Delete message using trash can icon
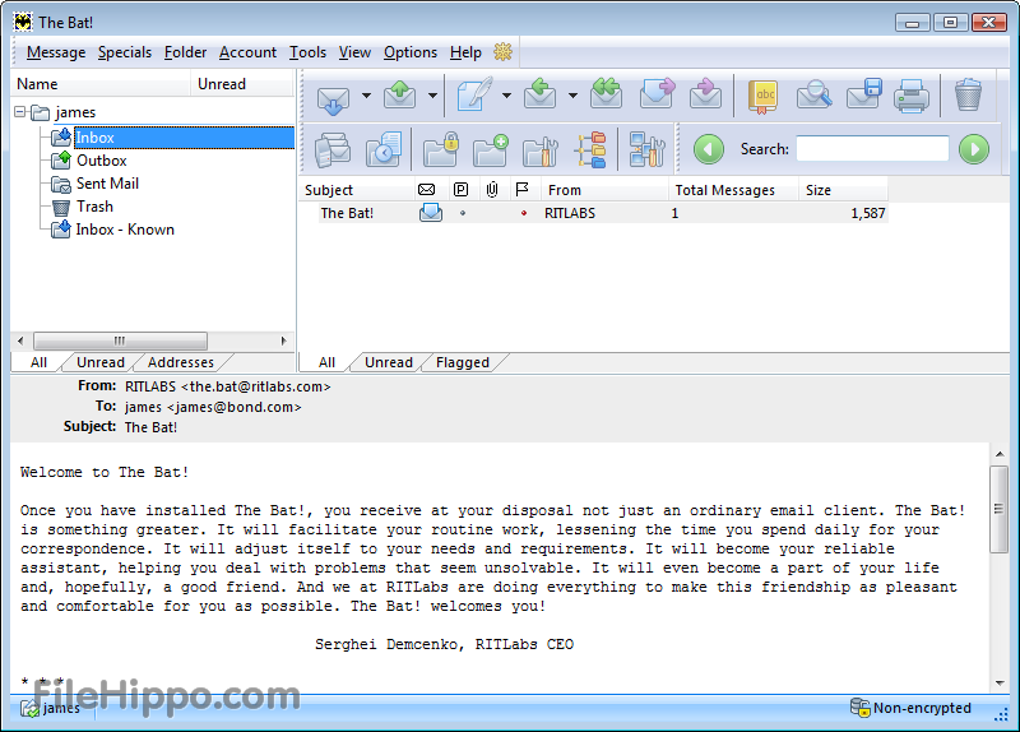 point(967,96)
